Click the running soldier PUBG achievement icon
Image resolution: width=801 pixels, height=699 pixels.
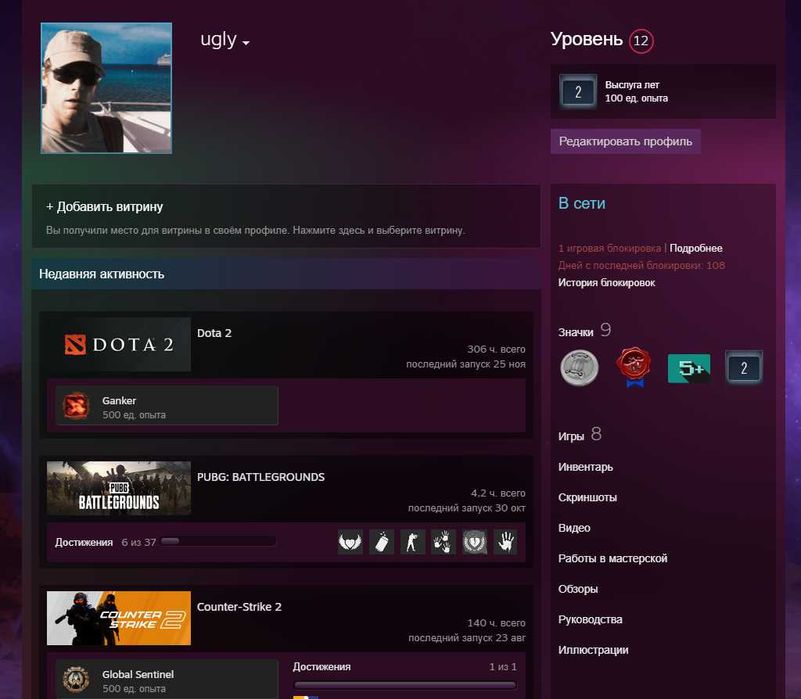pyautogui.click(x=412, y=542)
